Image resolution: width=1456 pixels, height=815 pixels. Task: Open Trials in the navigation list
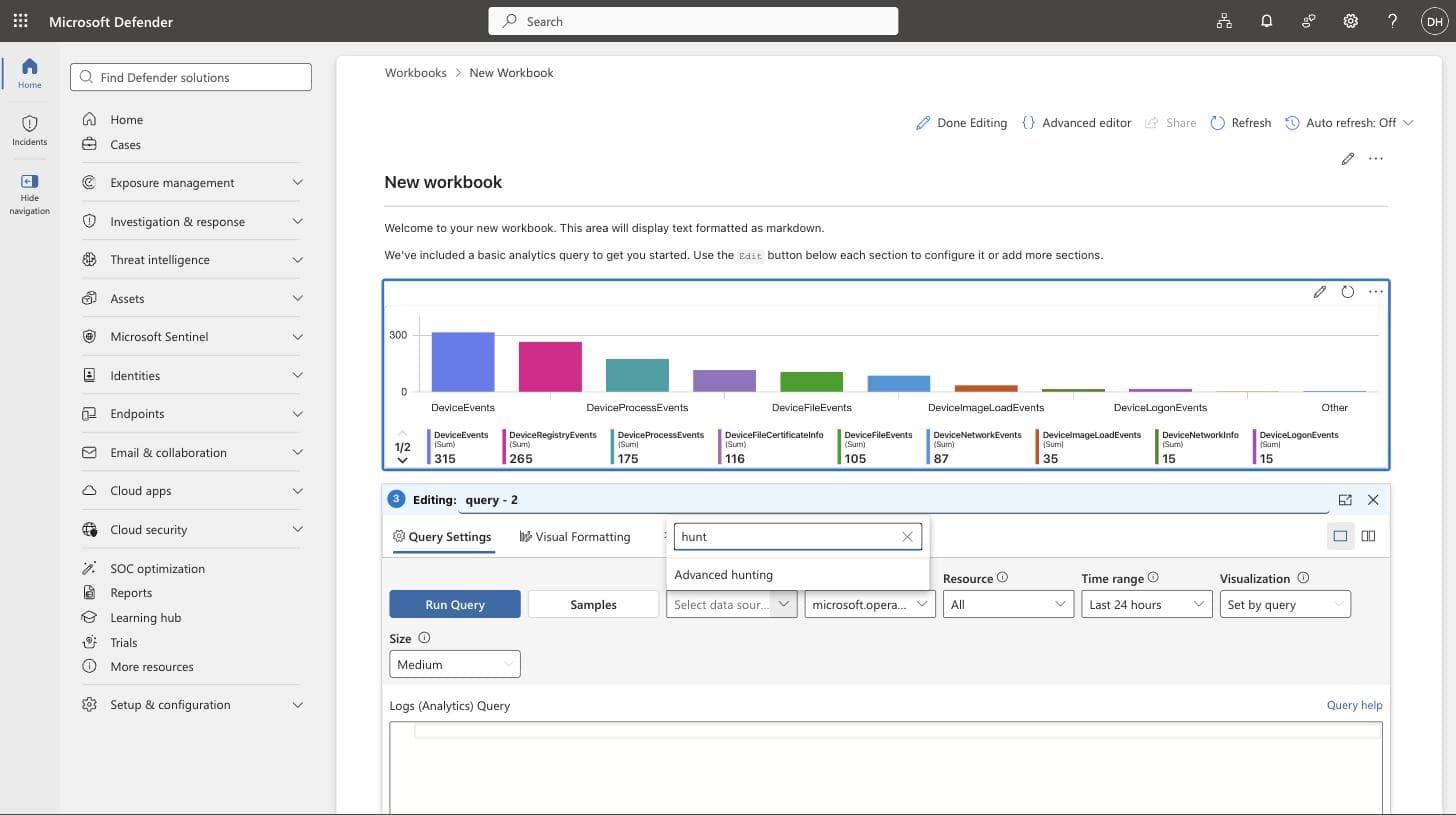coord(124,642)
